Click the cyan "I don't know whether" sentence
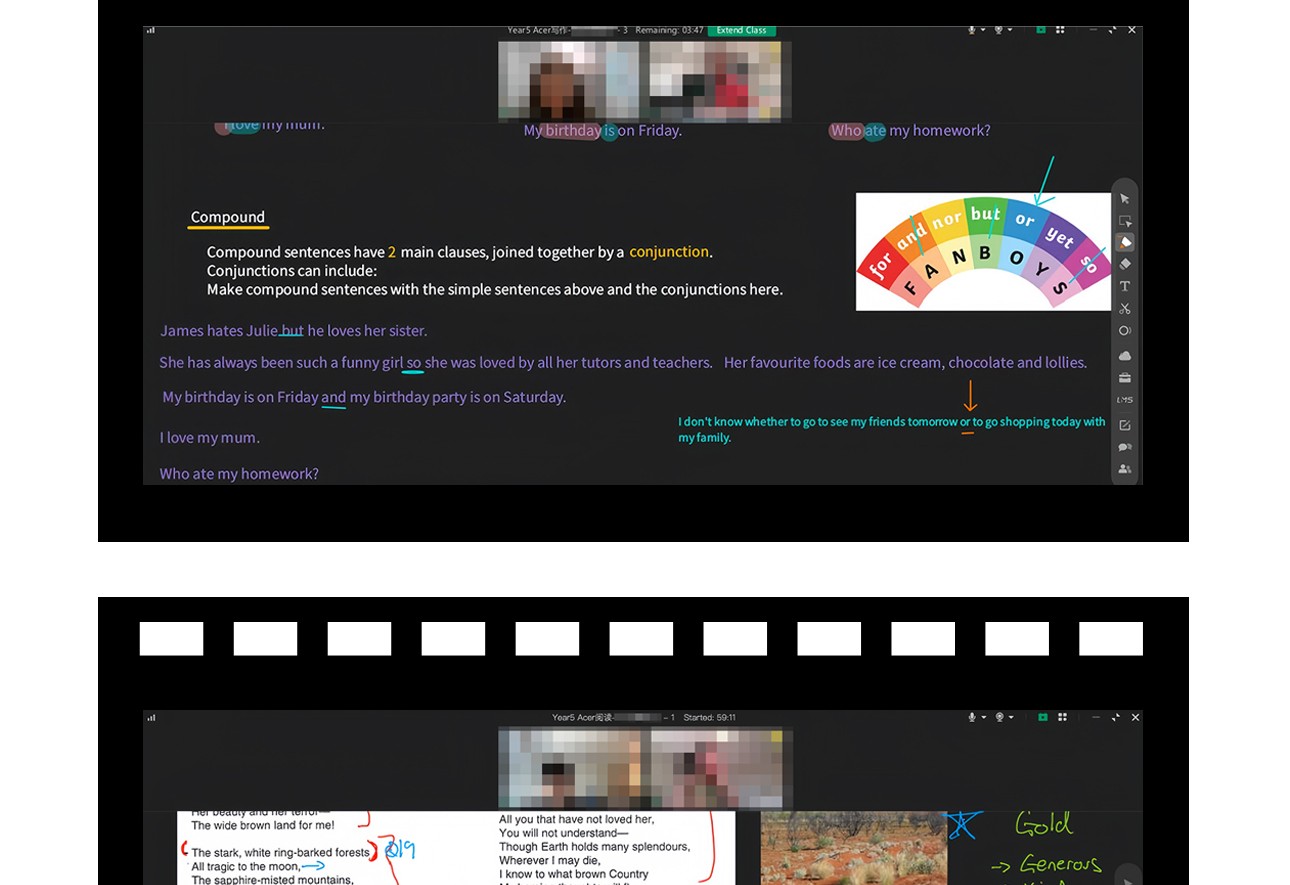 coord(892,429)
